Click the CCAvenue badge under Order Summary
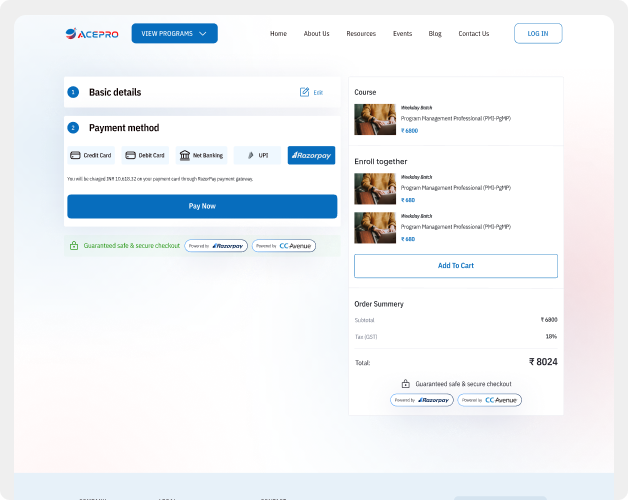Viewport: 628px width, 500px height. click(489, 400)
